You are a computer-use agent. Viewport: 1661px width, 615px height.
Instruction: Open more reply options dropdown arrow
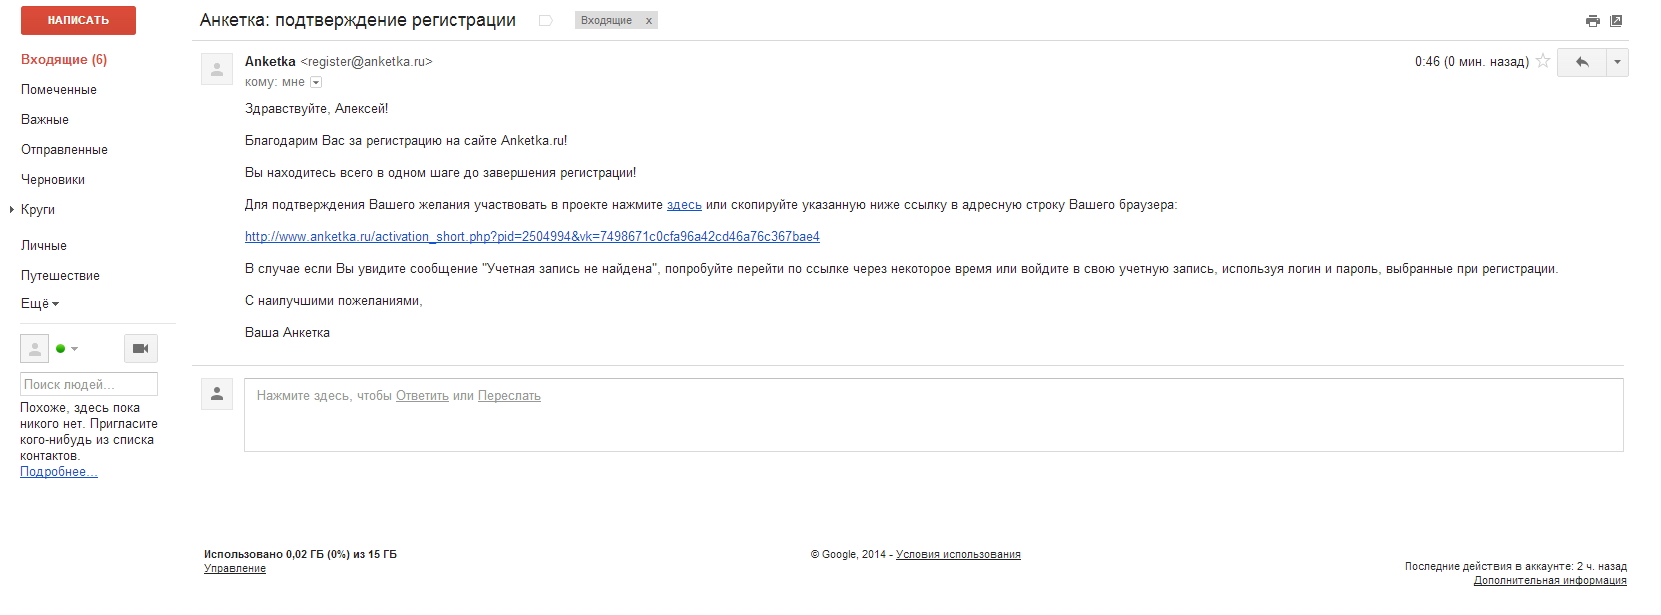(x=1617, y=62)
